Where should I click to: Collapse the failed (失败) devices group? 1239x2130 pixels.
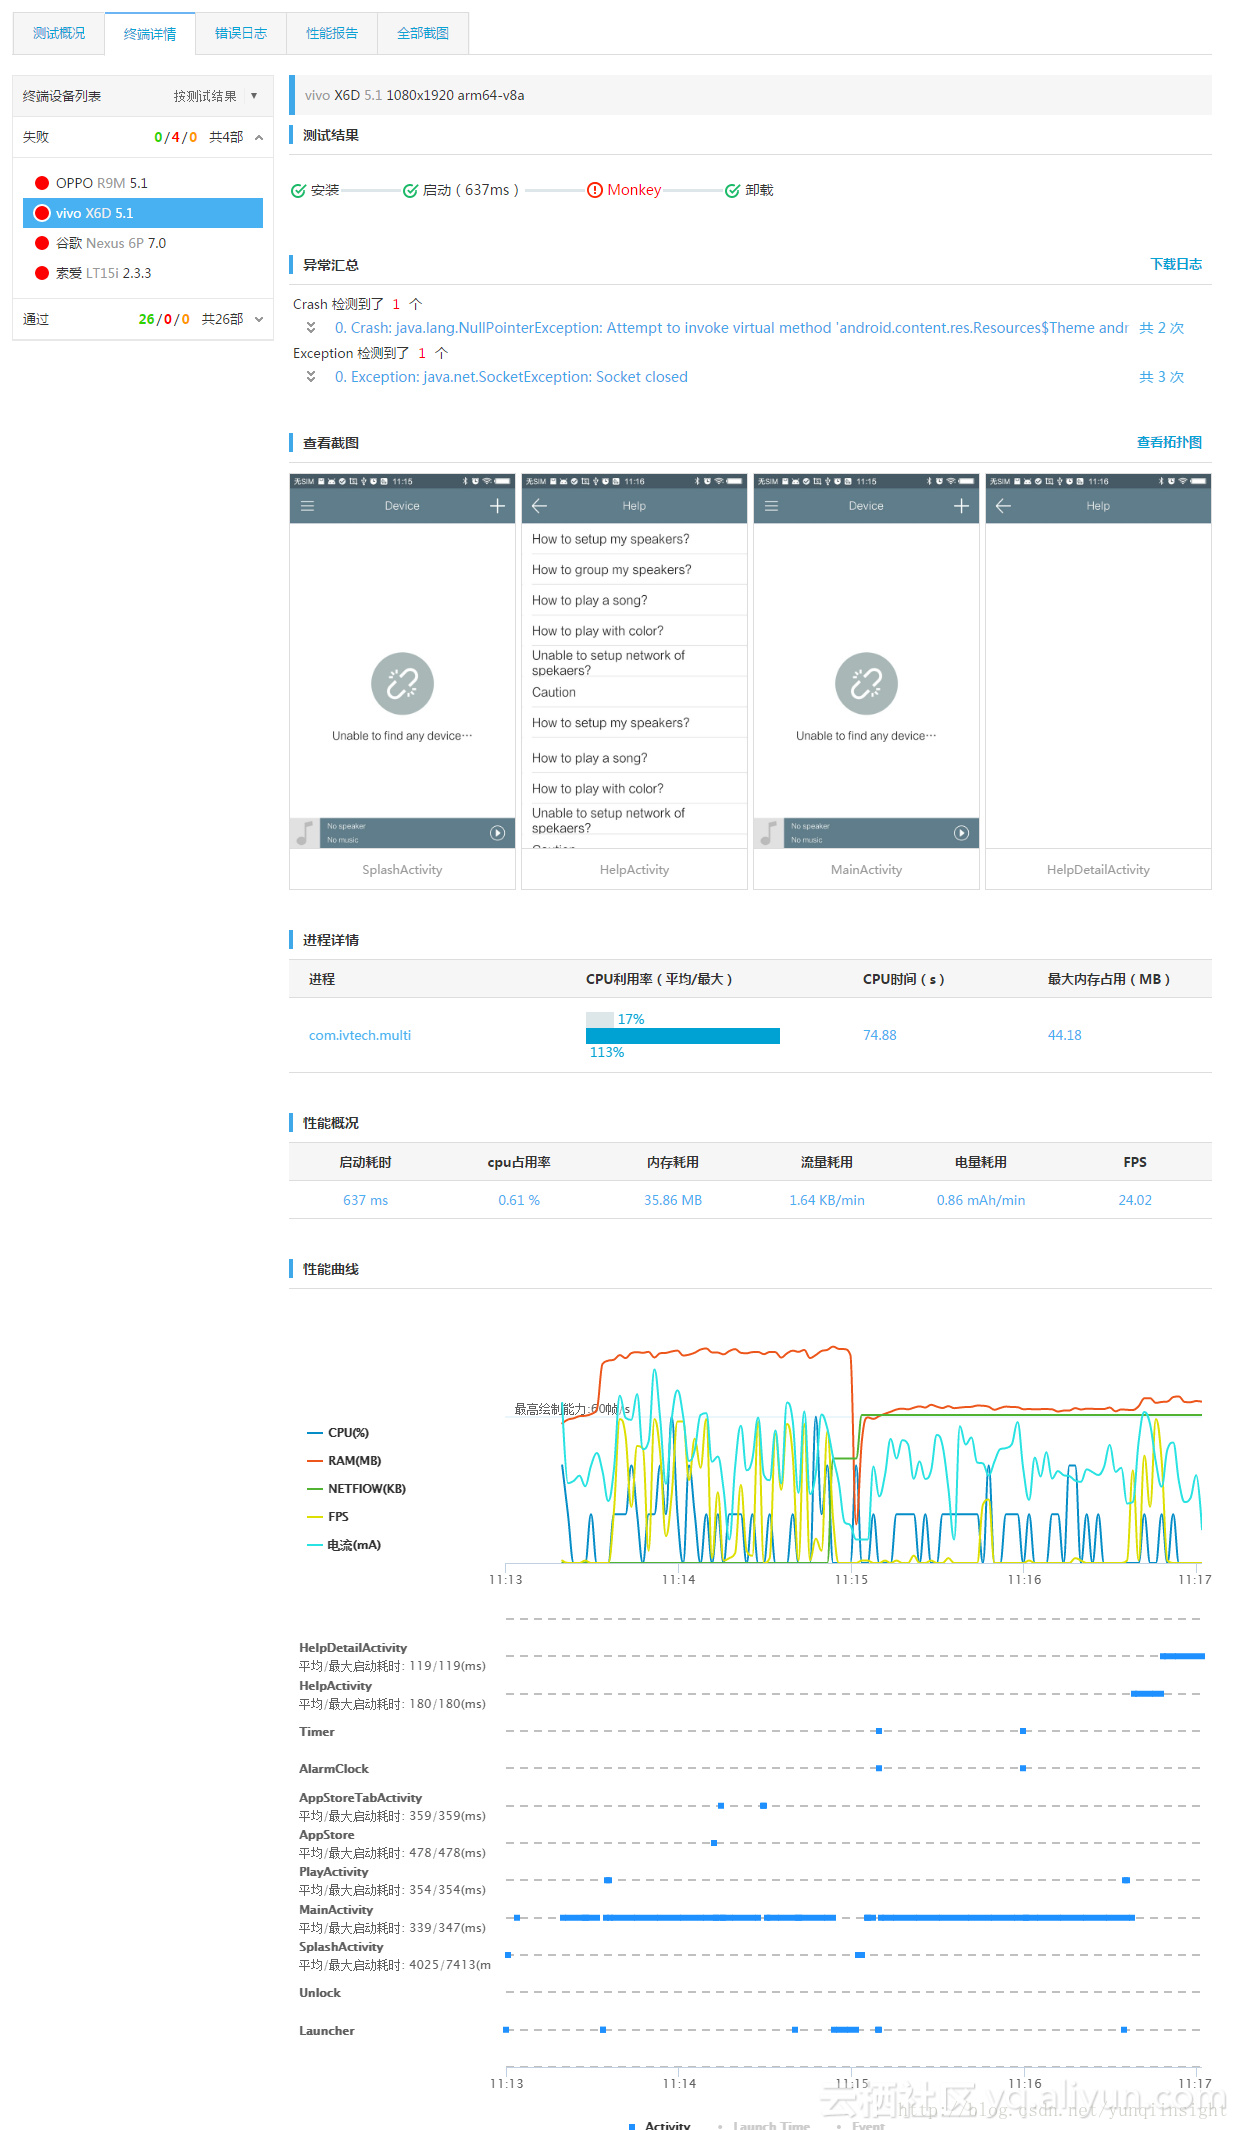[259, 138]
